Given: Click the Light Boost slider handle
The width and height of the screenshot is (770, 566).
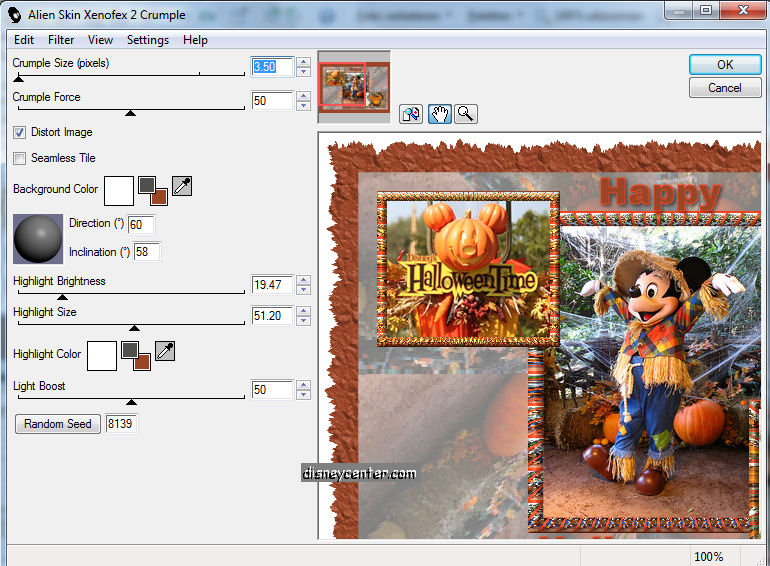Looking at the screenshot, I should [x=131, y=402].
